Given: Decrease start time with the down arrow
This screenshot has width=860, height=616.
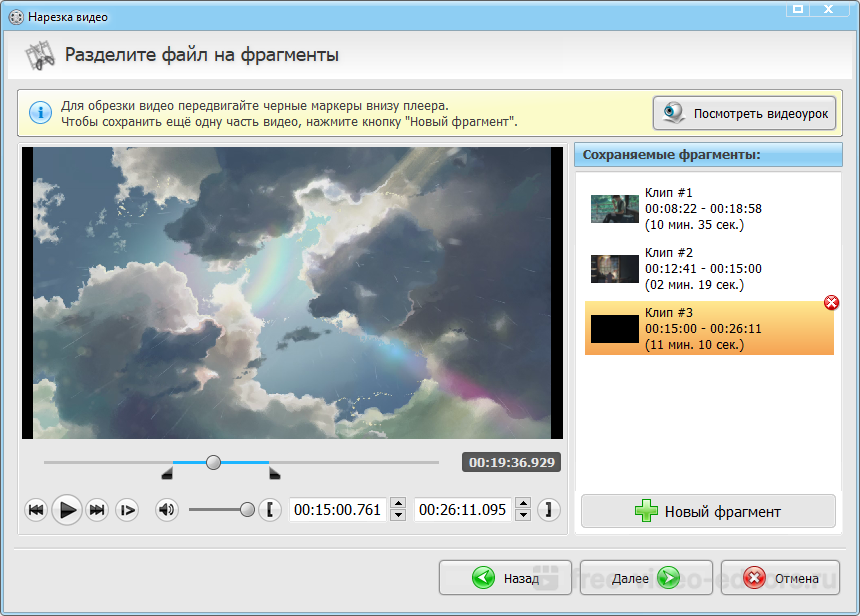Looking at the screenshot, I should [x=398, y=516].
